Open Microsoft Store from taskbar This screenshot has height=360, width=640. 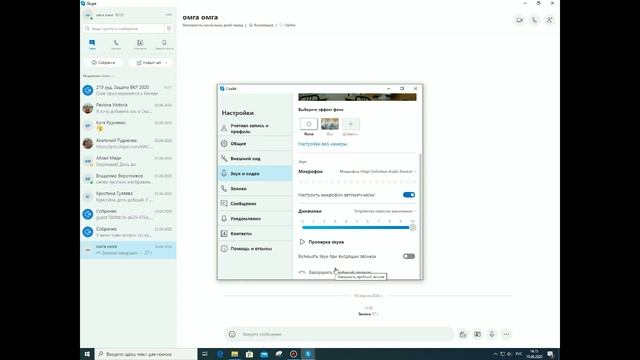pyautogui.click(x=249, y=354)
